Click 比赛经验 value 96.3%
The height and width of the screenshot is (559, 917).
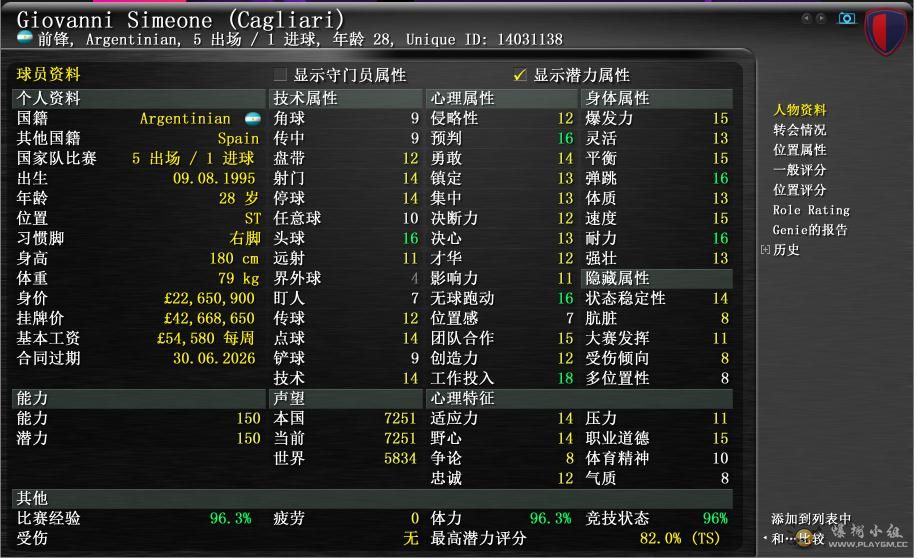[230, 518]
